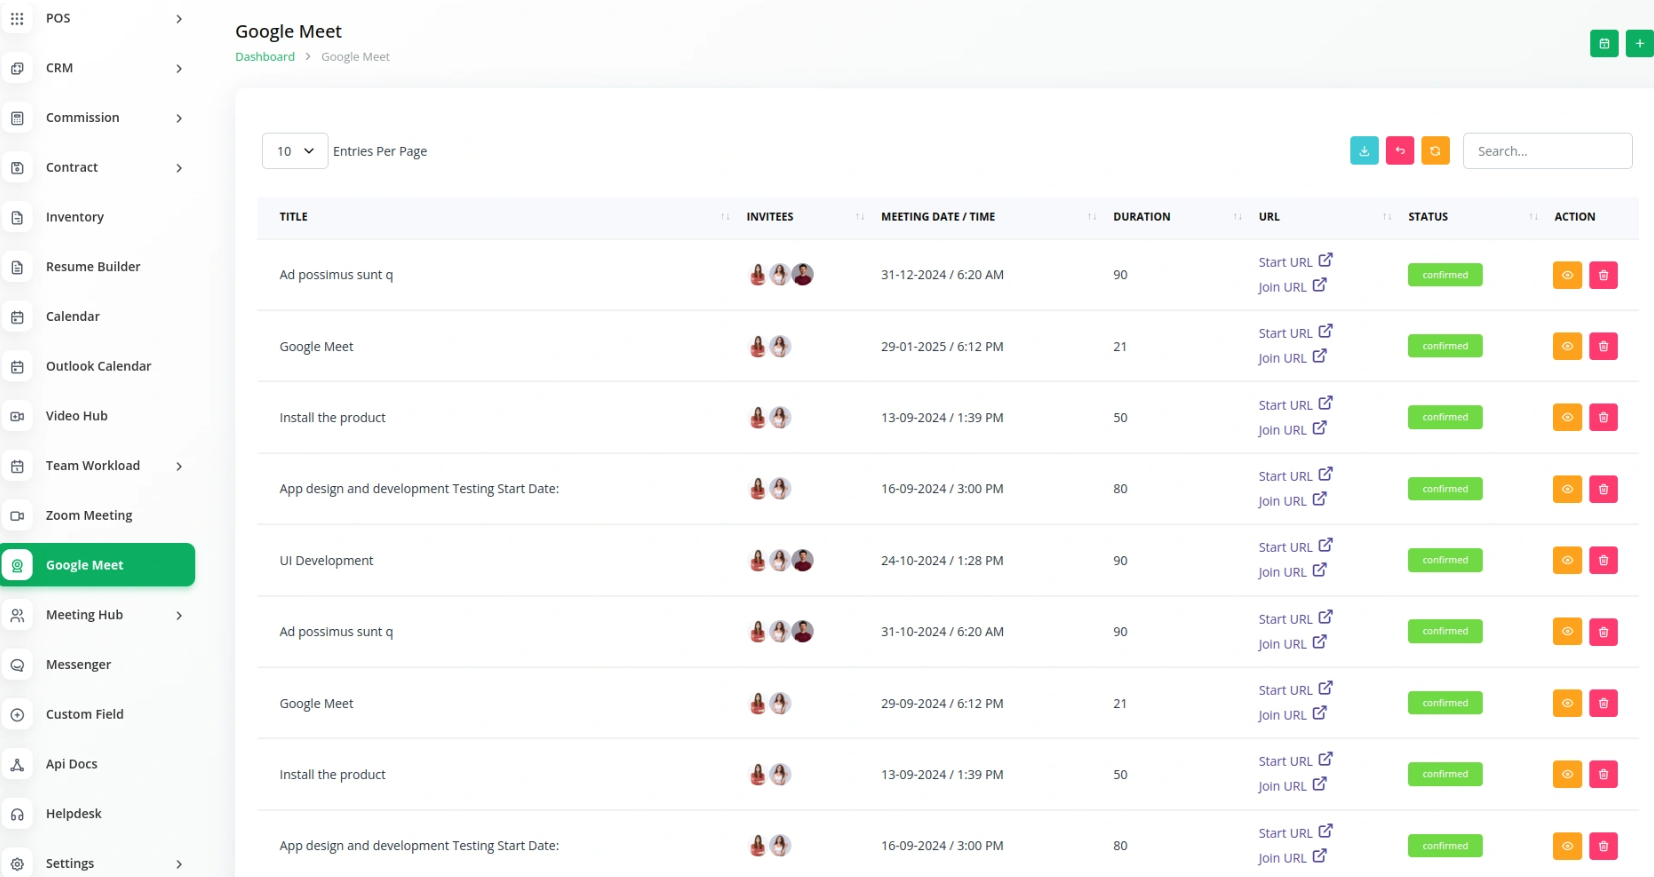Click the green plus create meeting button
Image resolution: width=1654 pixels, height=877 pixels.
pyautogui.click(x=1640, y=43)
